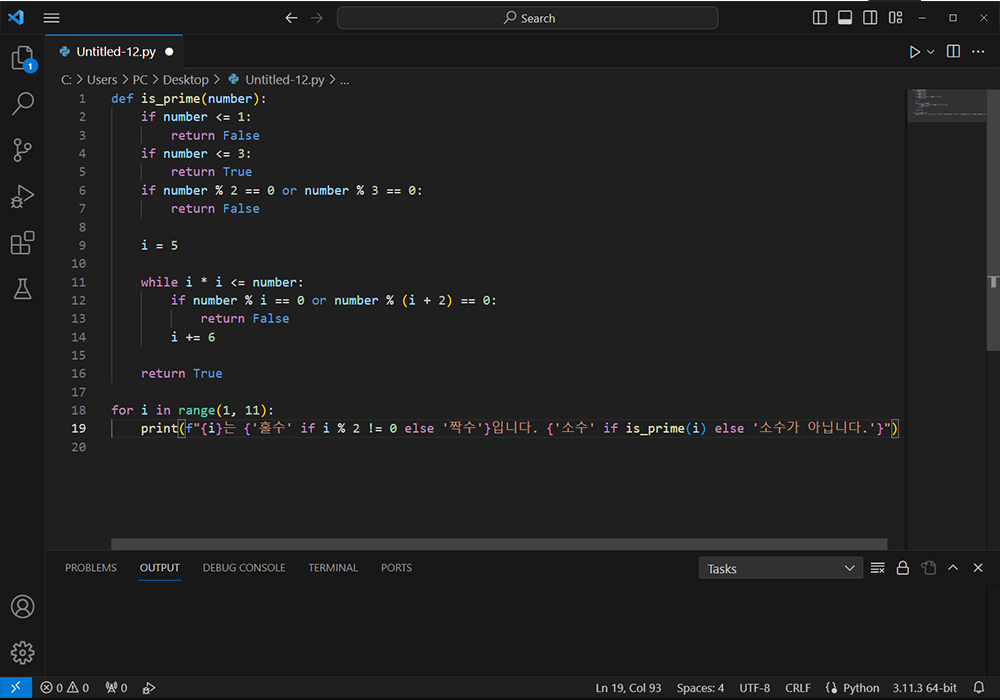Expand the PC breadcrumb segment

(x=140, y=80)
